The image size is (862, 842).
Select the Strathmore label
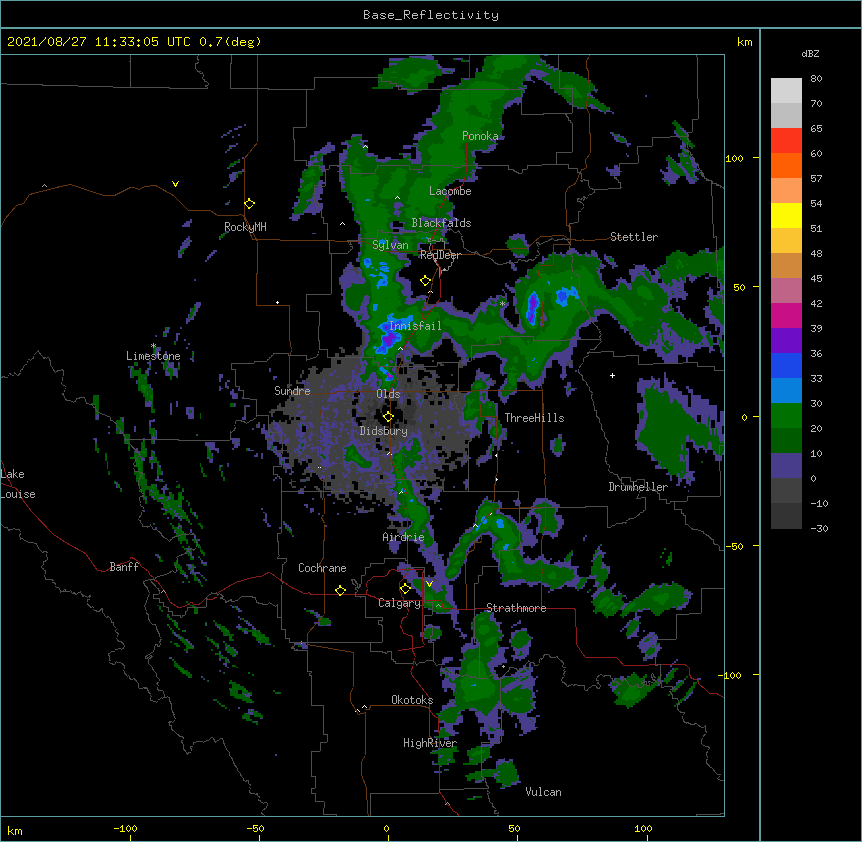tap(516, 608)
